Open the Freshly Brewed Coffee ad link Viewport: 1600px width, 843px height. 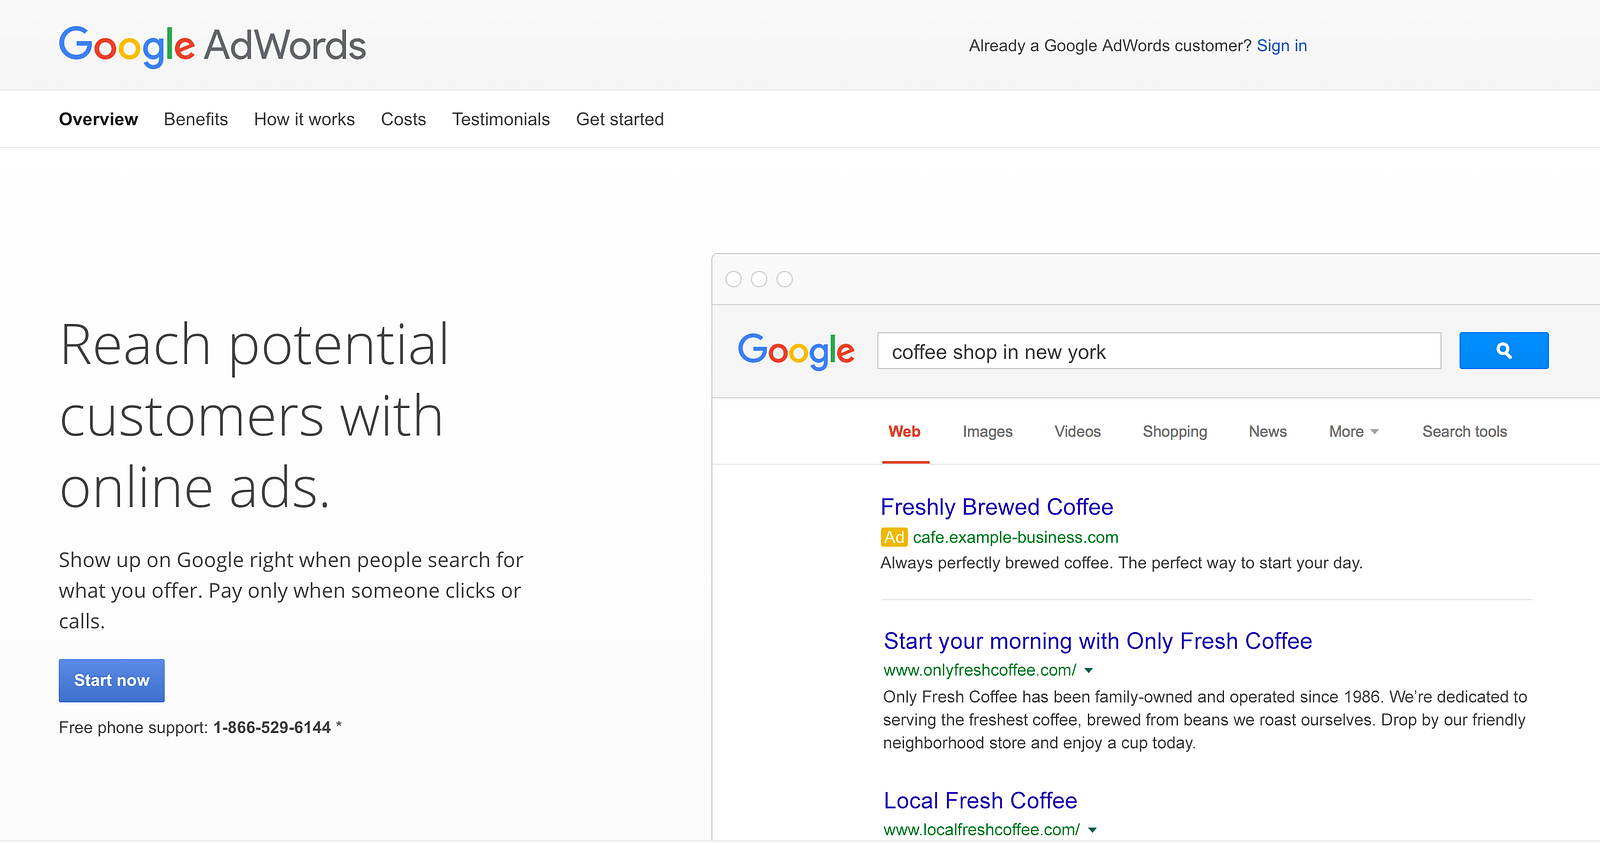(x=997, y=507)
